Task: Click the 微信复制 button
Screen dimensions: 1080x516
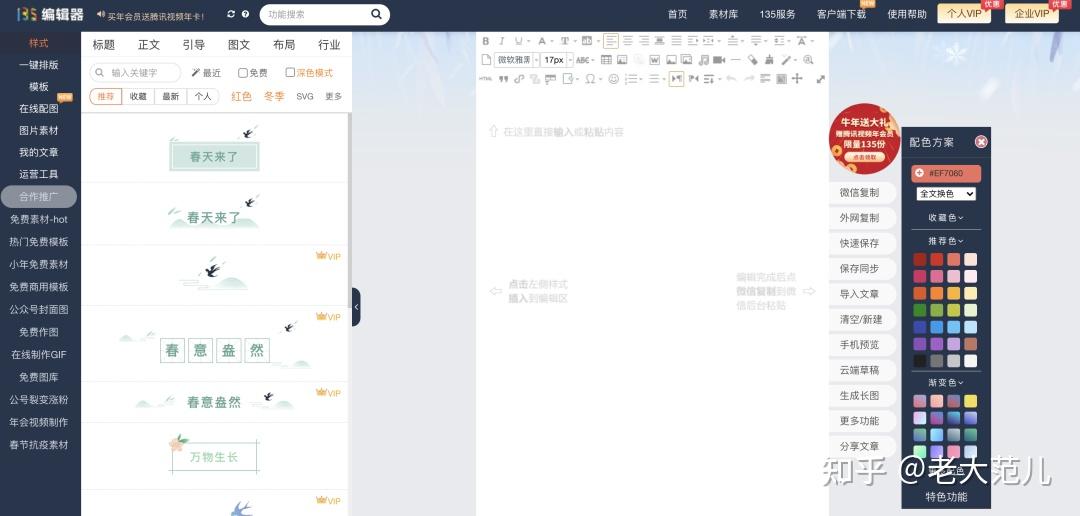Action: point(860,193)
